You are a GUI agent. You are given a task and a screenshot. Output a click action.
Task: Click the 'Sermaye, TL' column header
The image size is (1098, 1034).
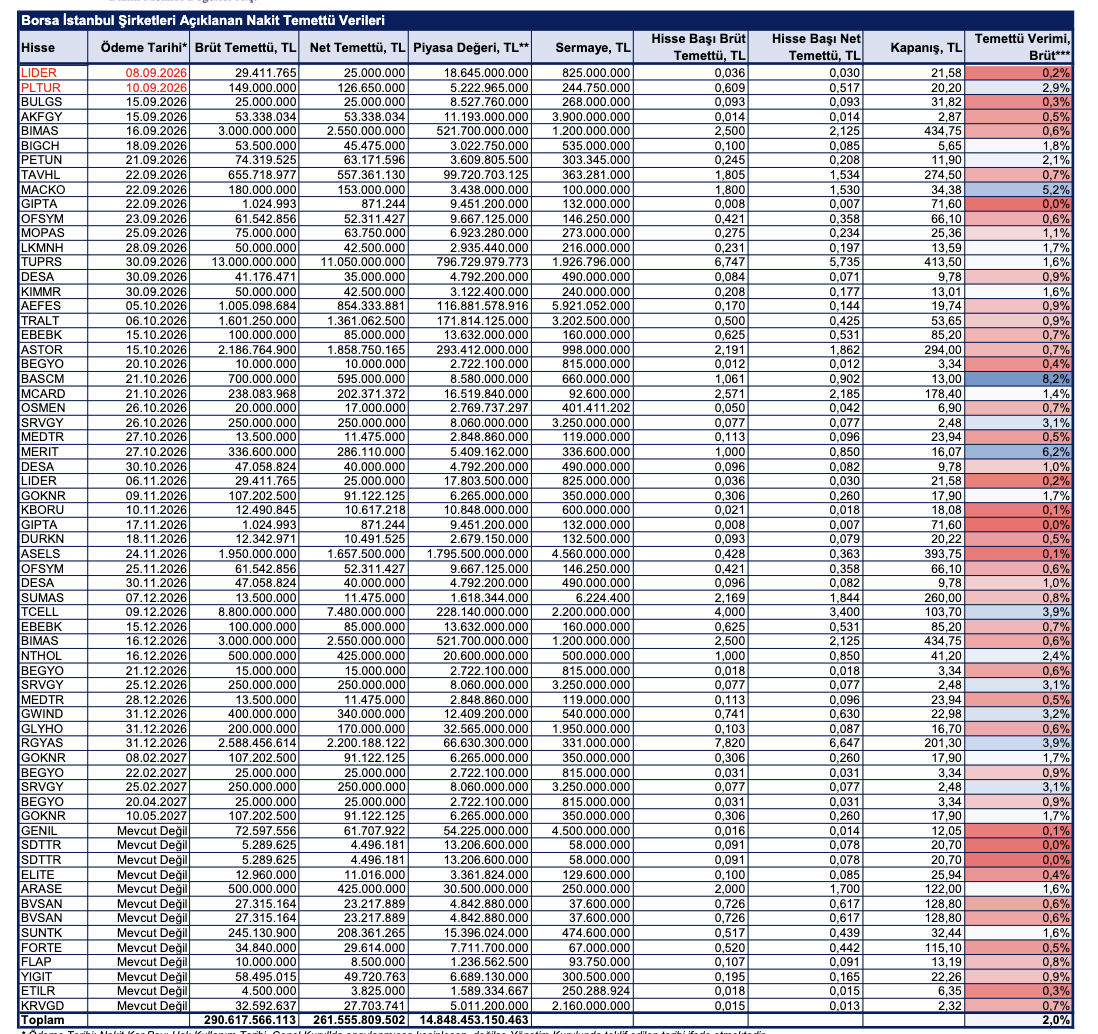pos(592,48)
